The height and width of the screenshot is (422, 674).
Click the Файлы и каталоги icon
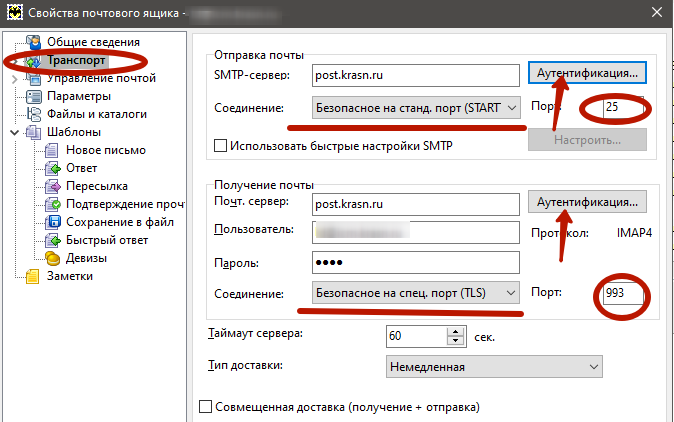[35, 114]
